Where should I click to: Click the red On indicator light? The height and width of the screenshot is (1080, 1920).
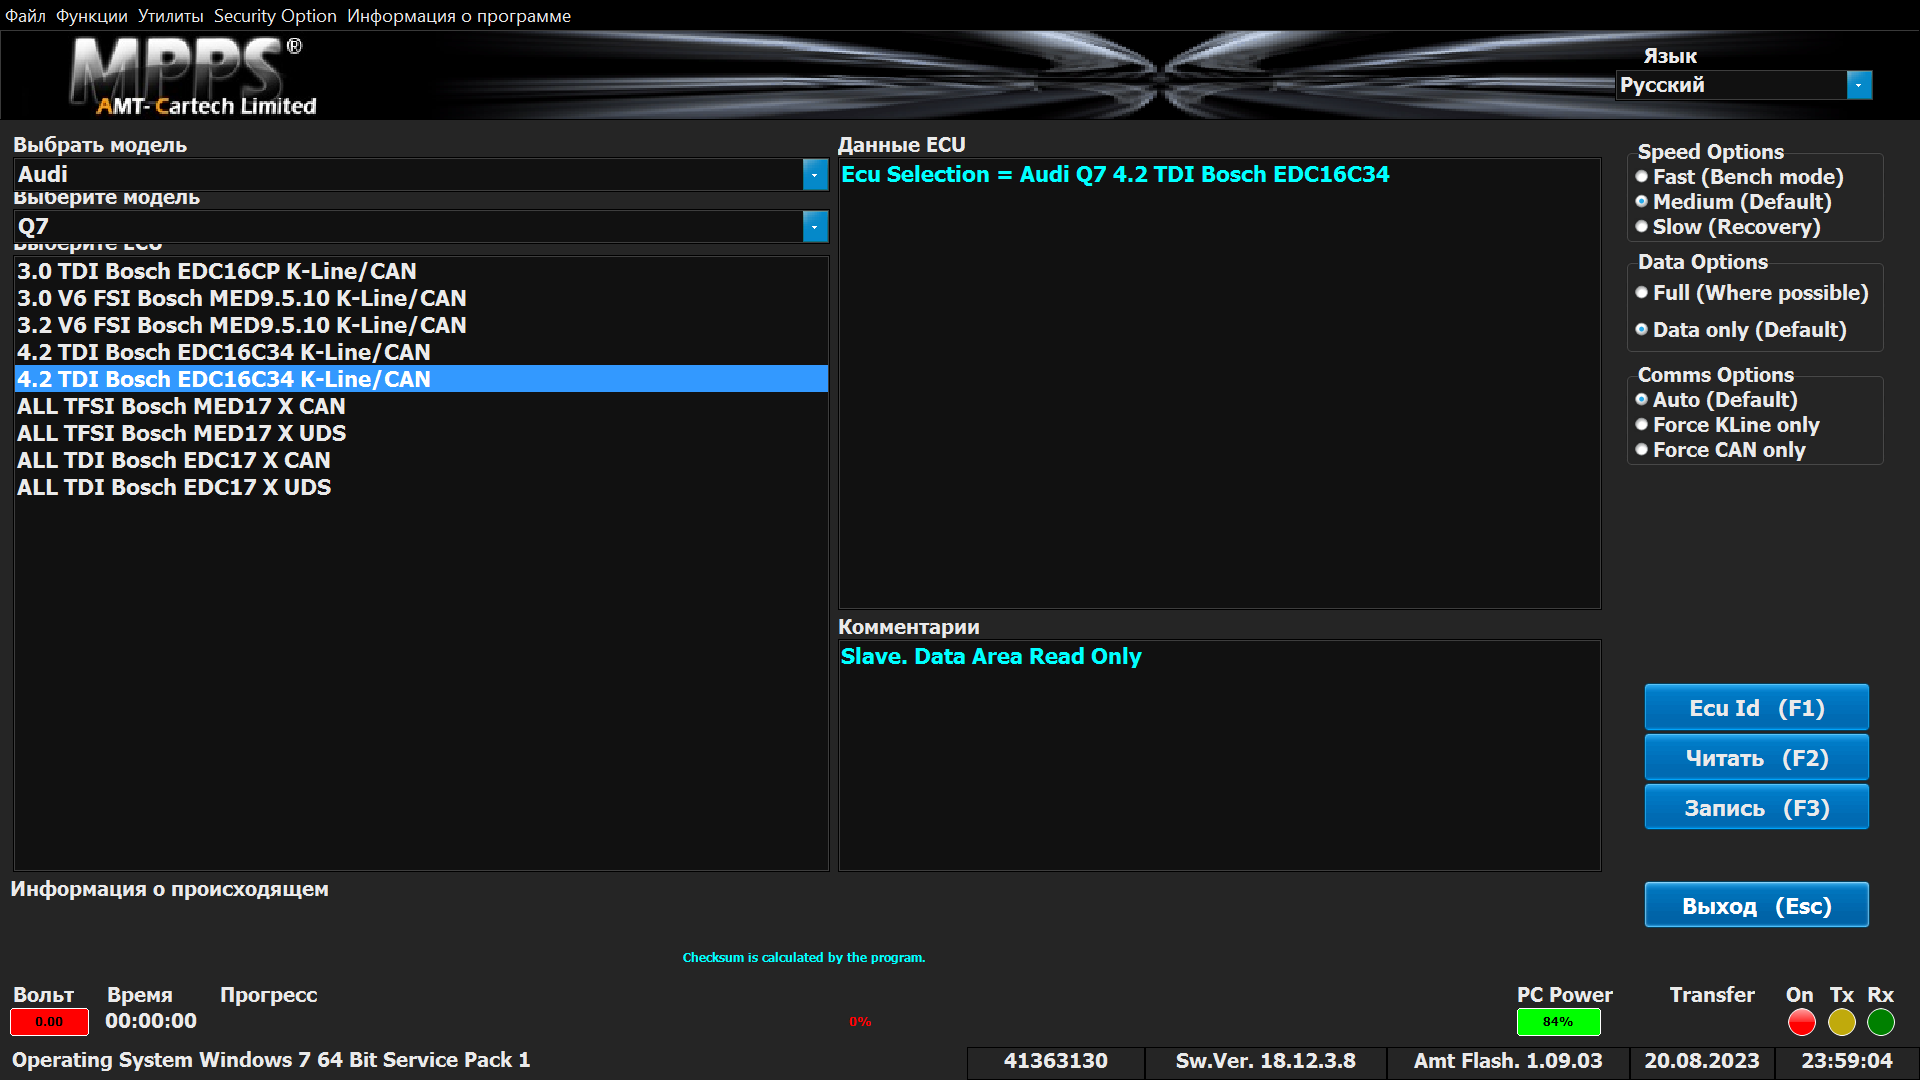pyautogui.click(x=1801, y=1022)
